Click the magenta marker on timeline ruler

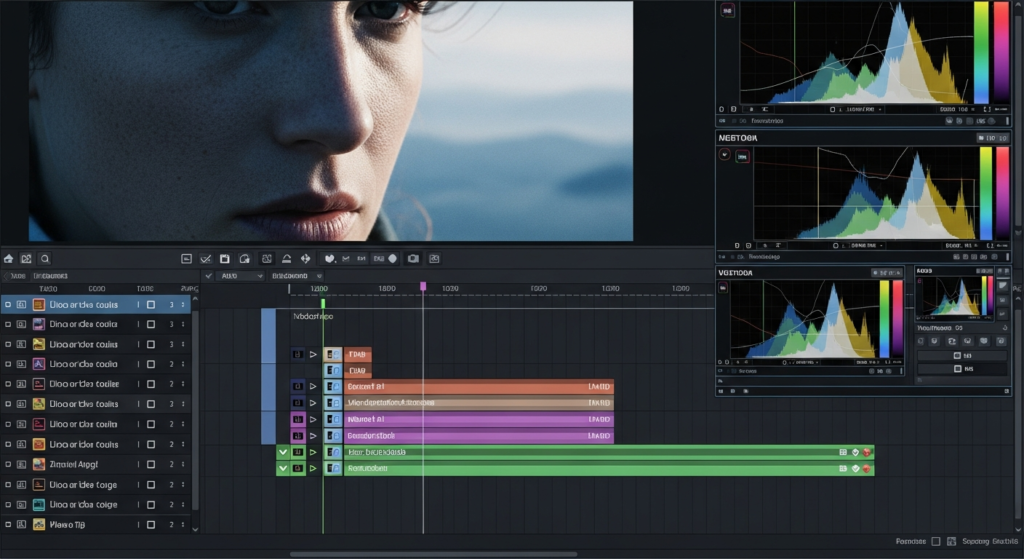point(423,286)
